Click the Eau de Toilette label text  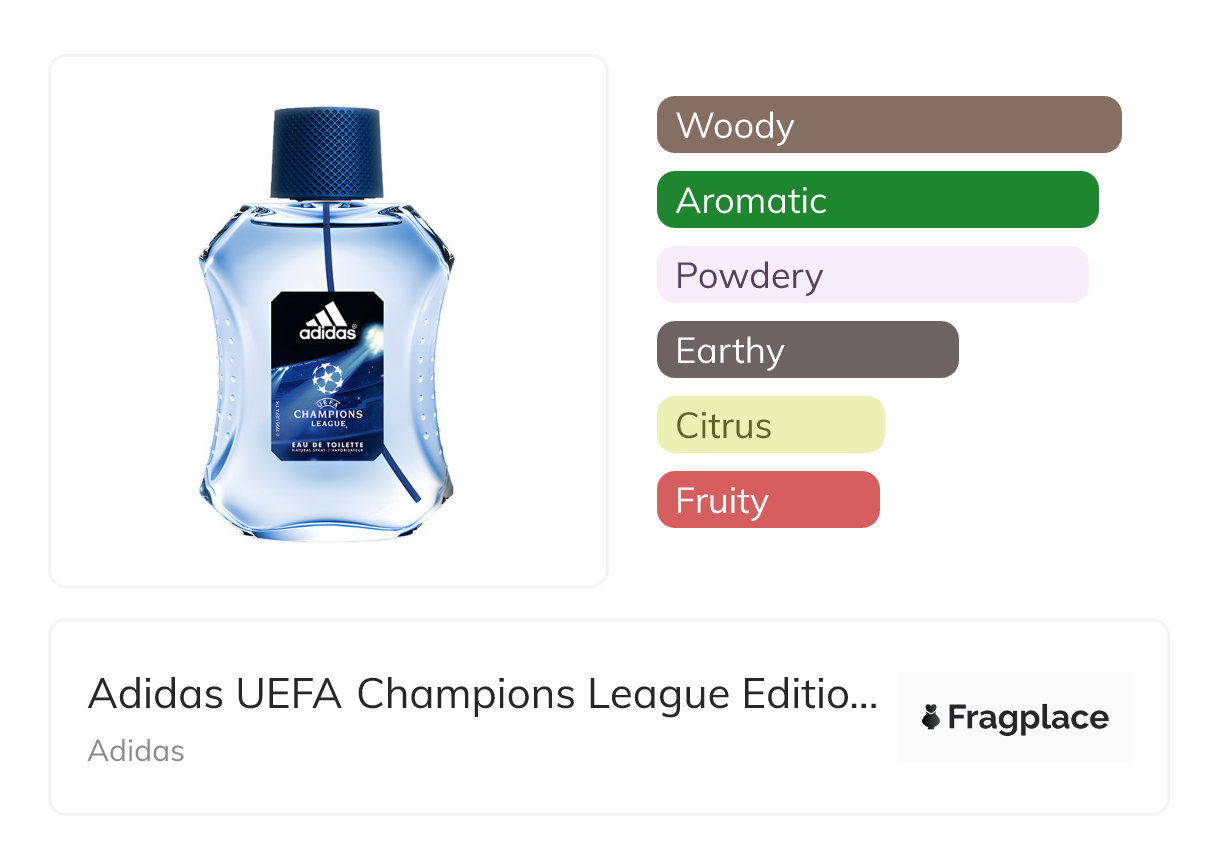pos(327,443)
